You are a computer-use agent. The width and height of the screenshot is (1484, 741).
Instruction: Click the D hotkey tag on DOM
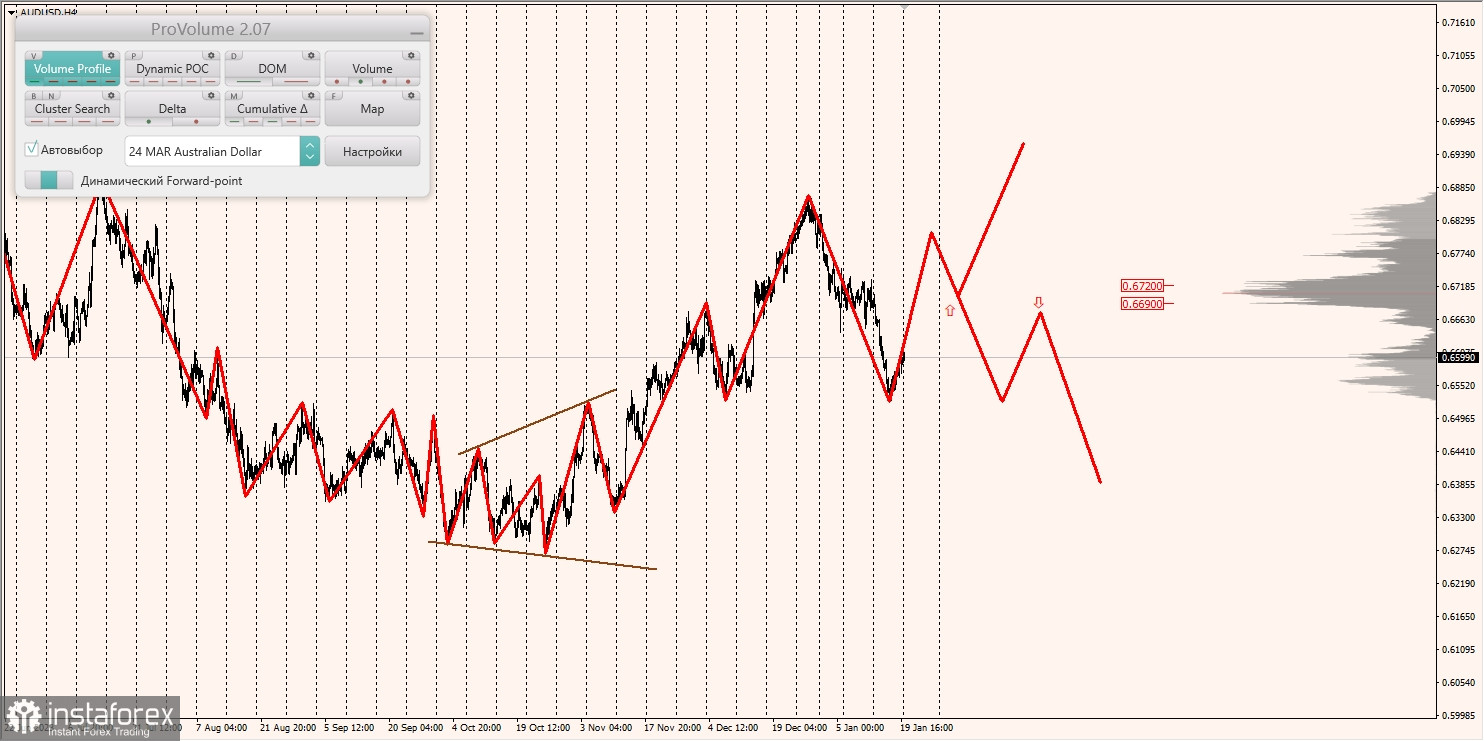pos(234,56)
